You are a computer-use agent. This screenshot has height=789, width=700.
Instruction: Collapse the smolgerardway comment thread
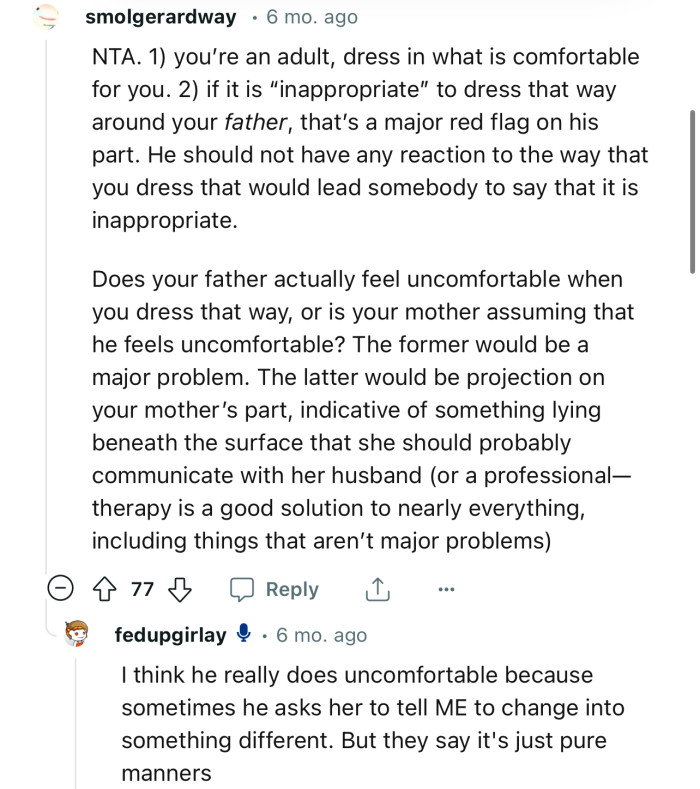tap(62, 589)
